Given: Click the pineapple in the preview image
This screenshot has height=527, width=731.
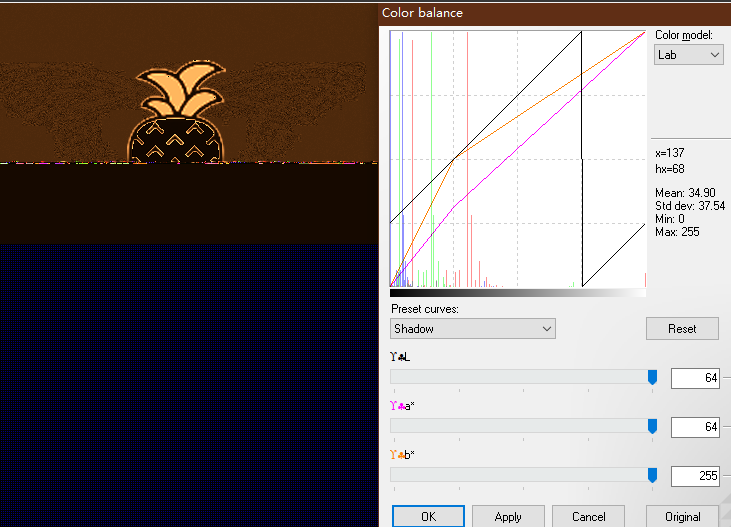Looking at the screenshot, I should point(178,112).
